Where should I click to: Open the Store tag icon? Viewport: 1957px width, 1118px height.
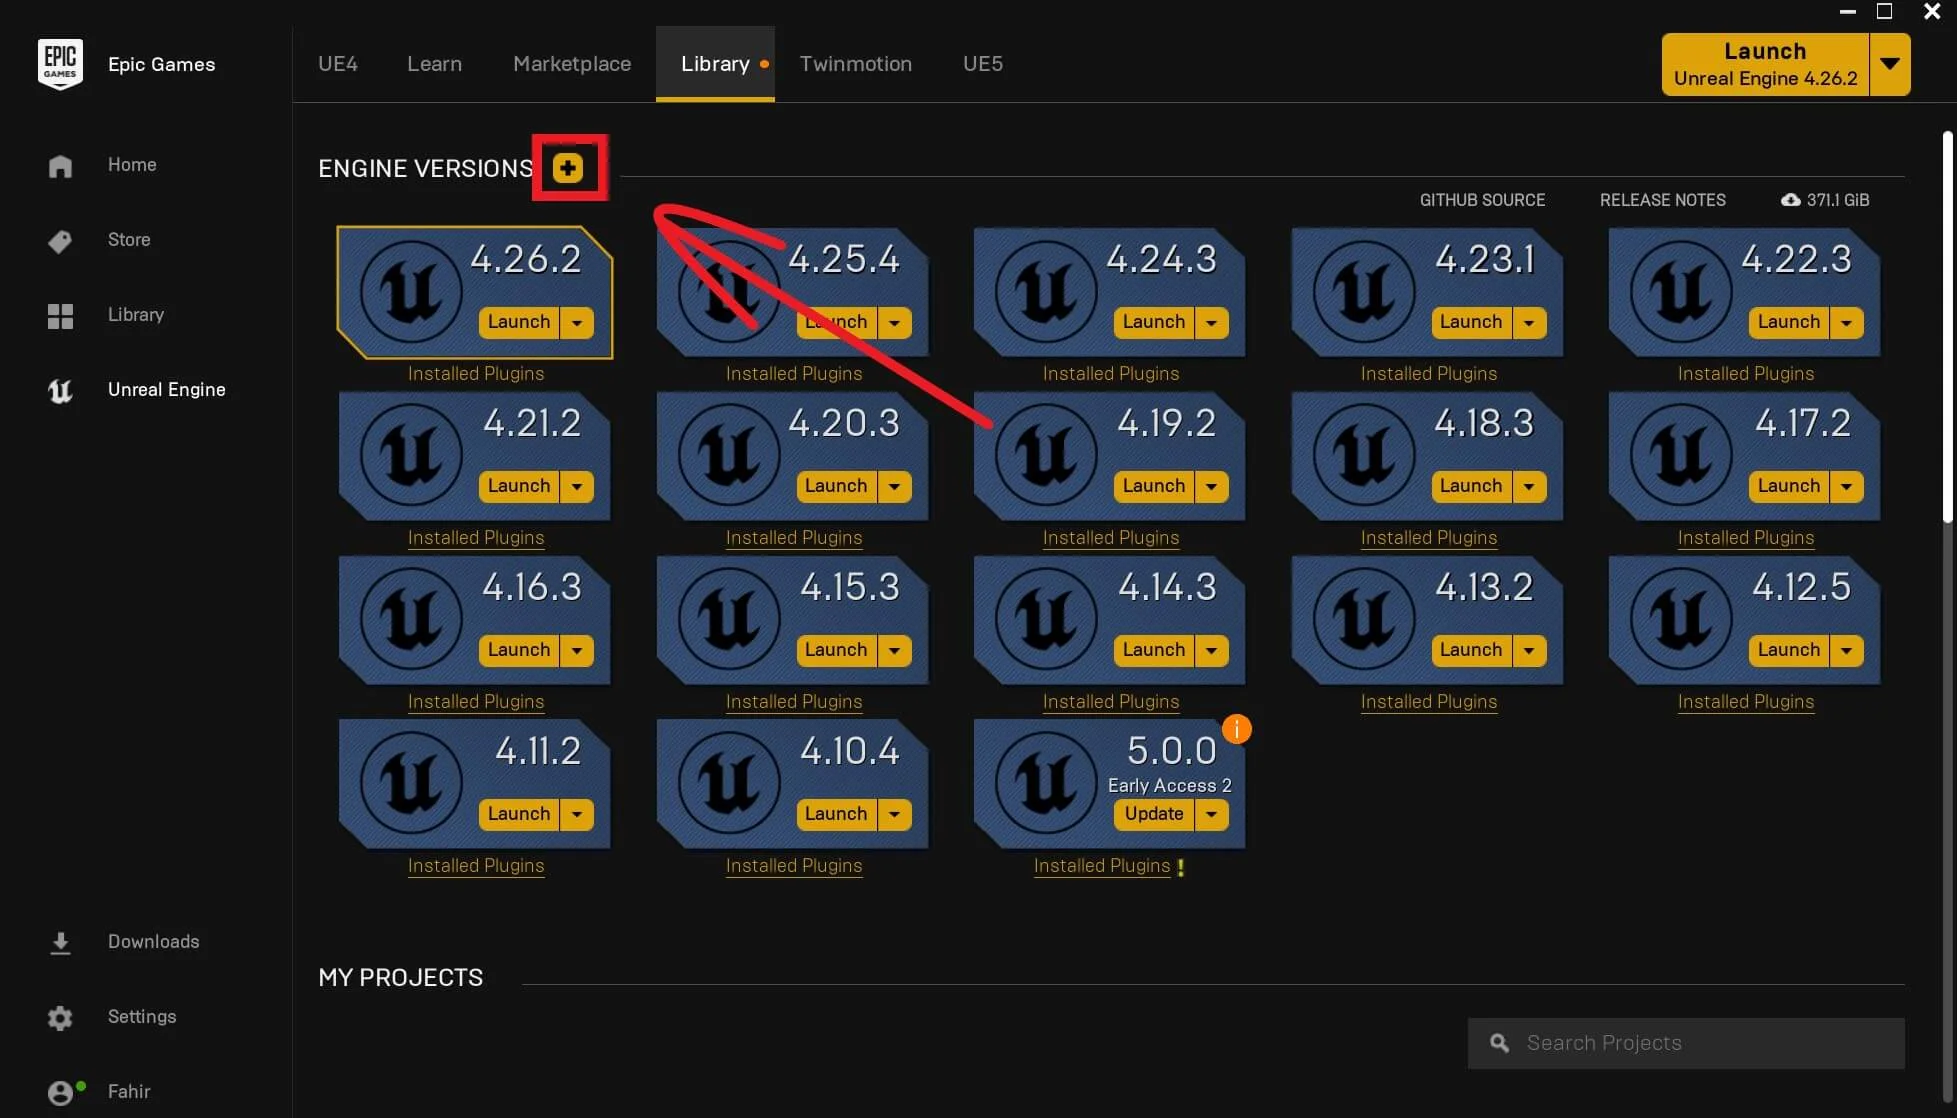point(60,241)
